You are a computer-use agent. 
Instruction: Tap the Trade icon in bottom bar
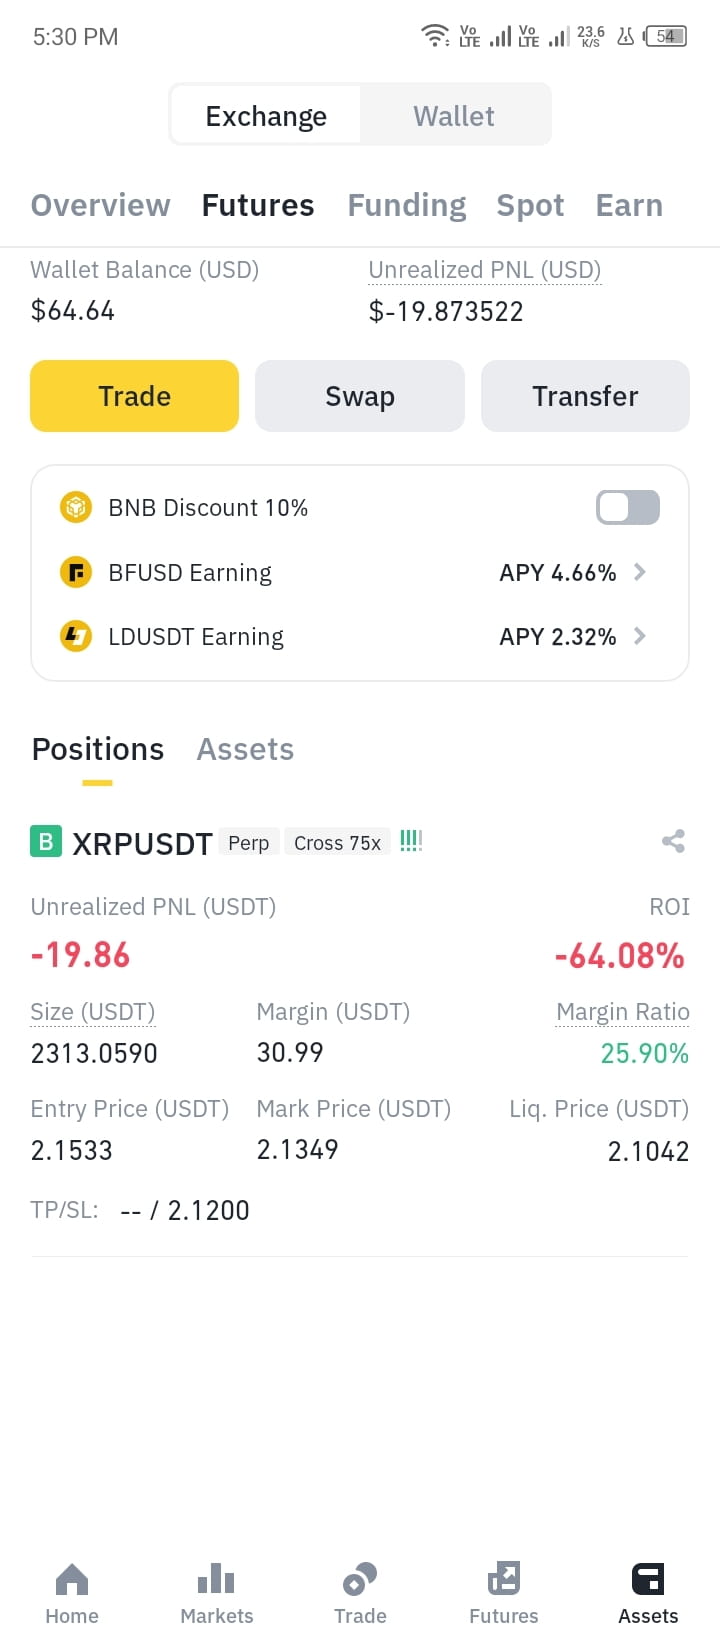(360, 1580)
